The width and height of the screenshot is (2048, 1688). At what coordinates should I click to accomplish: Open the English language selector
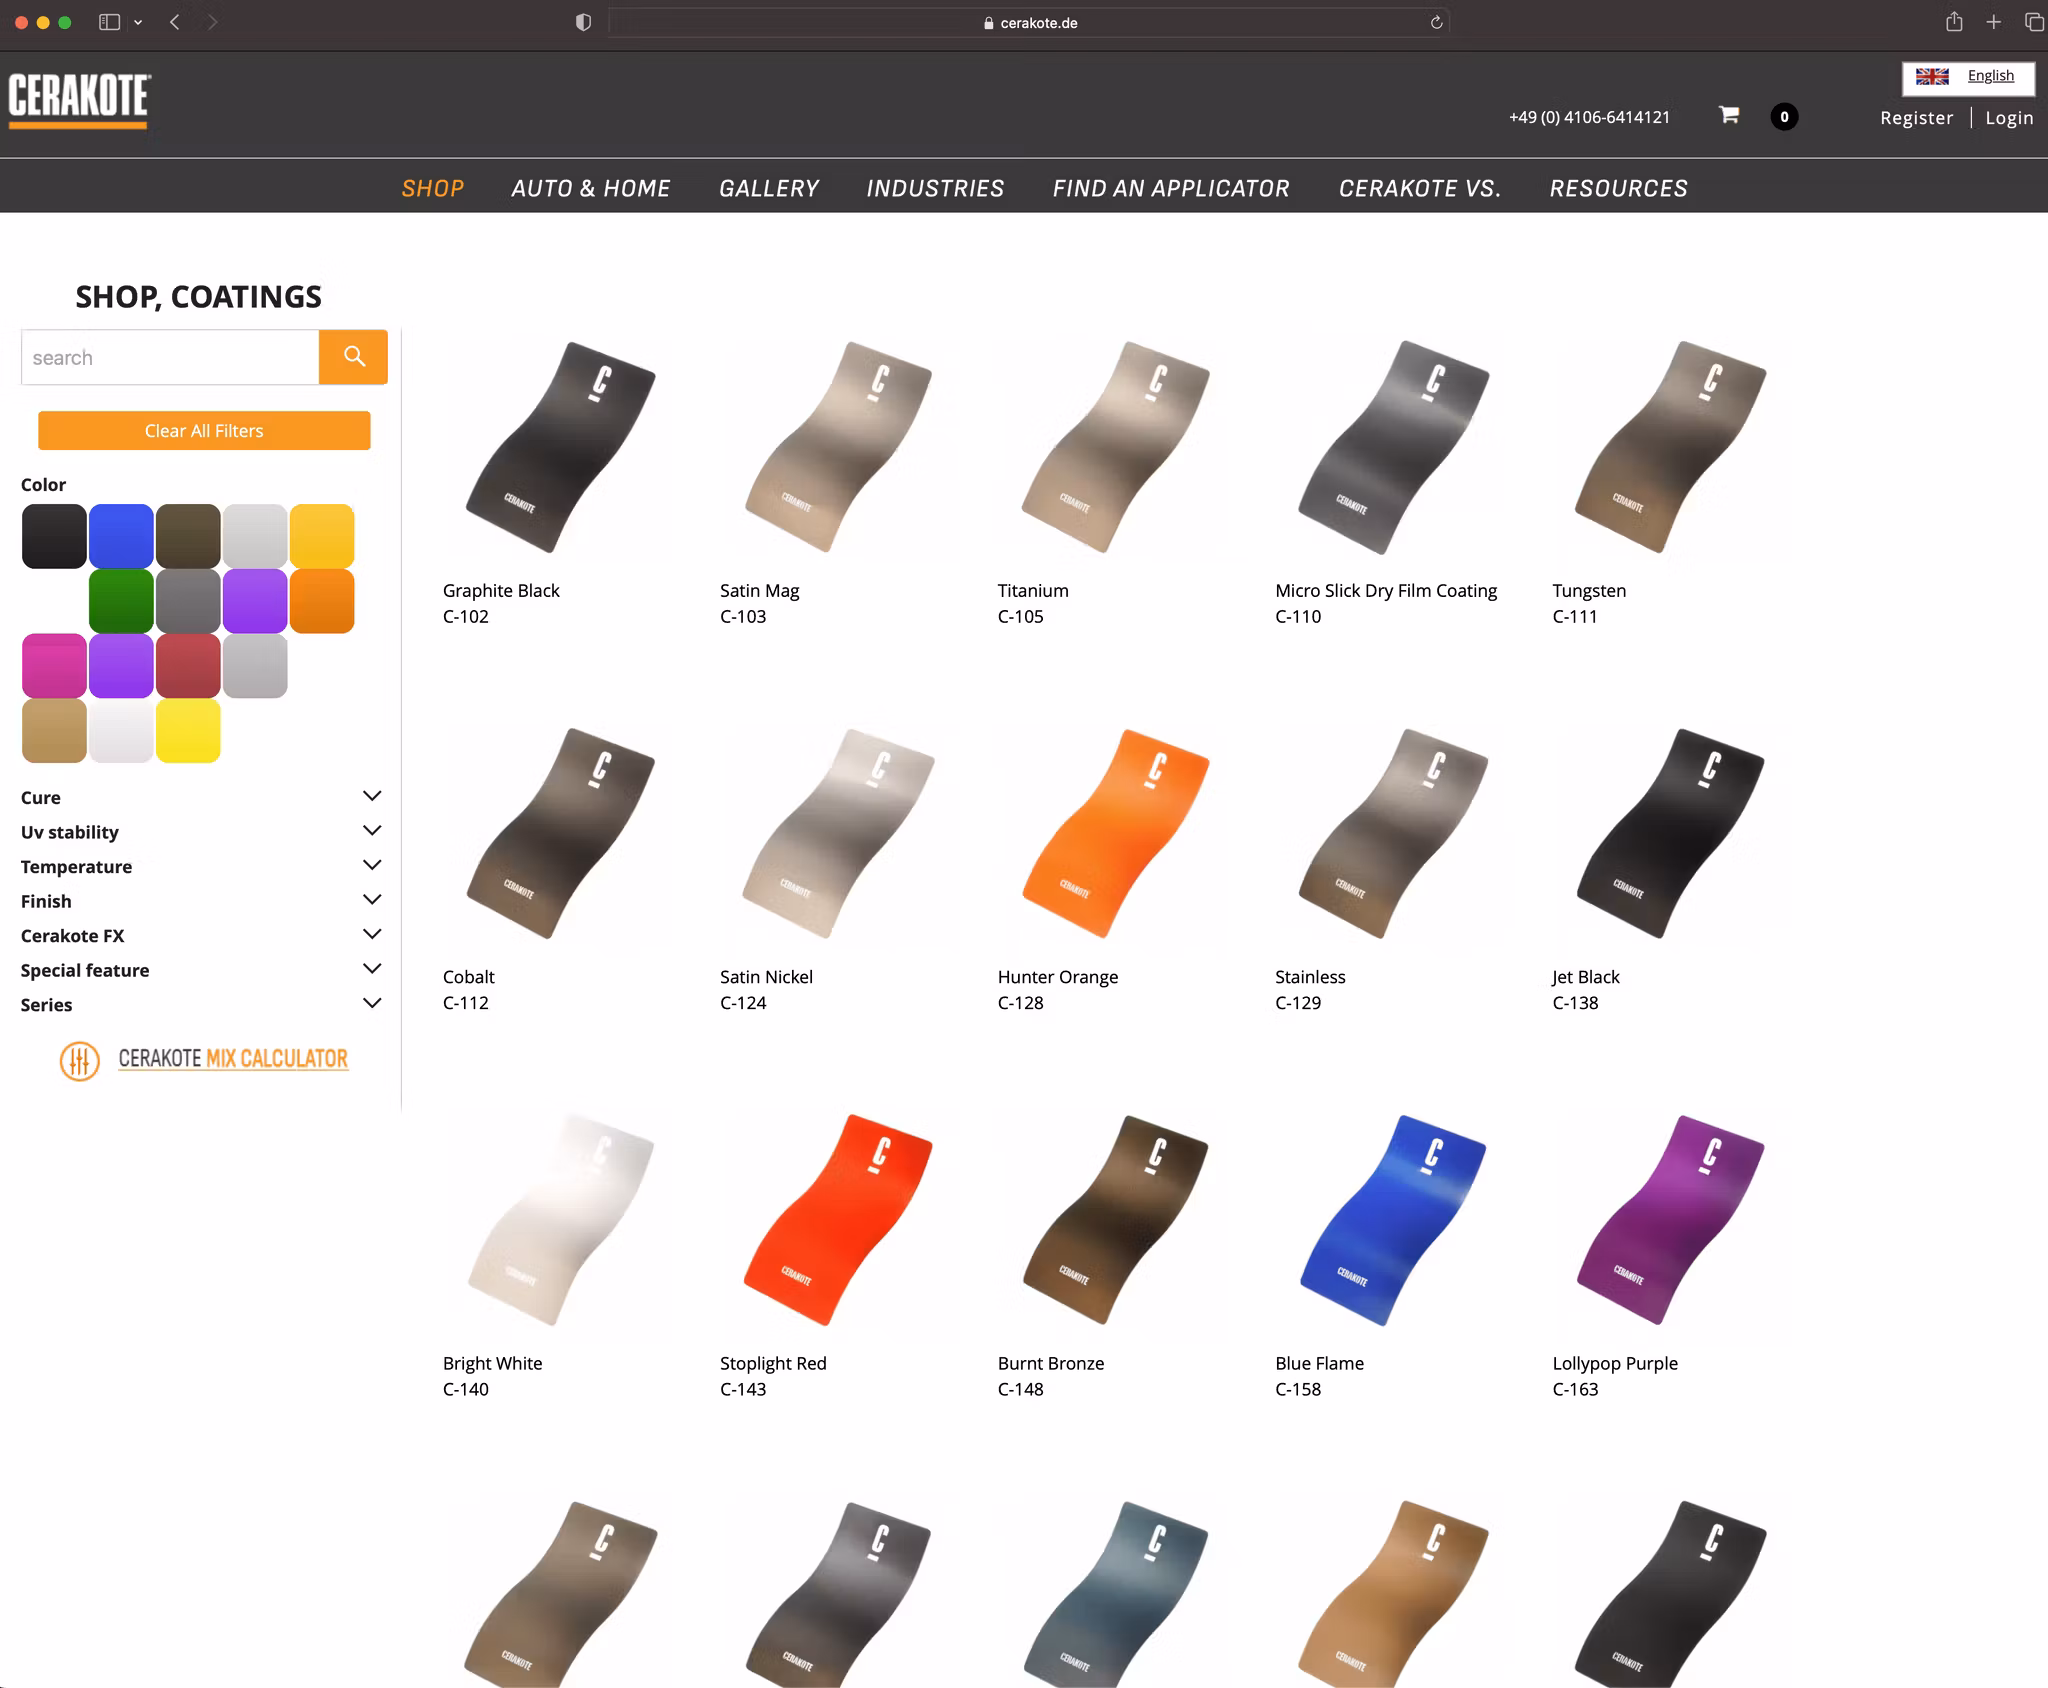(1967, 77)
